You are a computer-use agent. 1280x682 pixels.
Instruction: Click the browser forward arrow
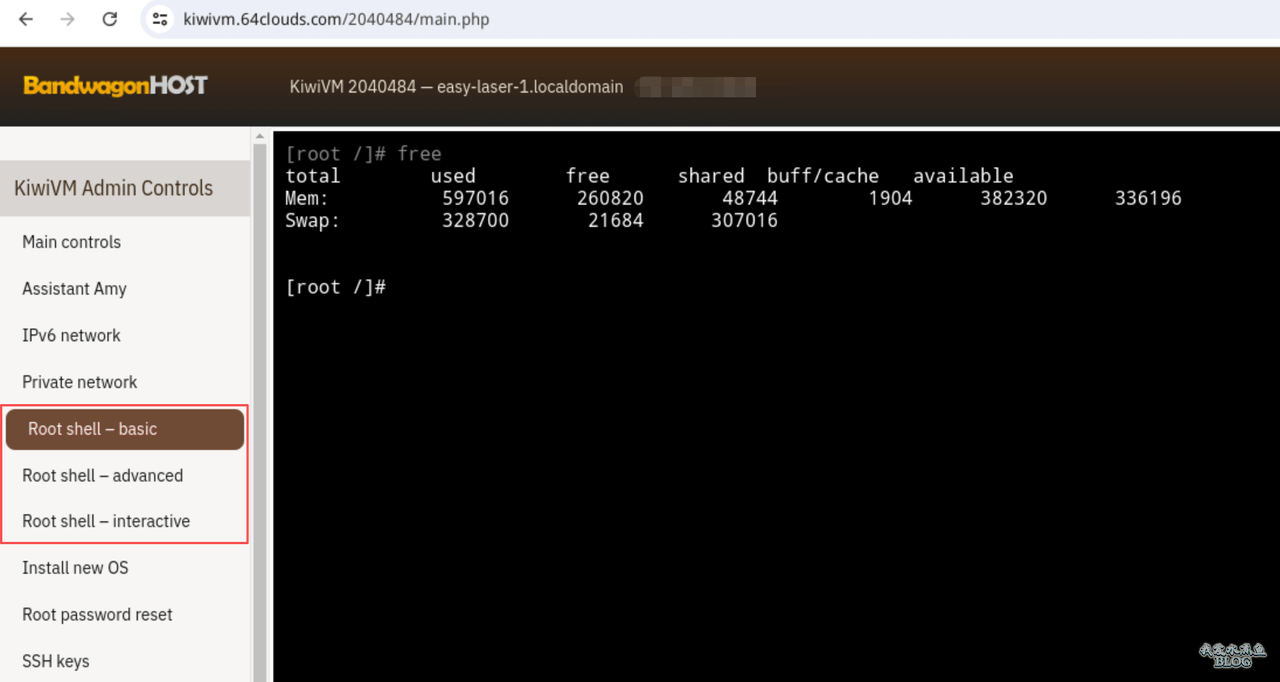(68, 19)
